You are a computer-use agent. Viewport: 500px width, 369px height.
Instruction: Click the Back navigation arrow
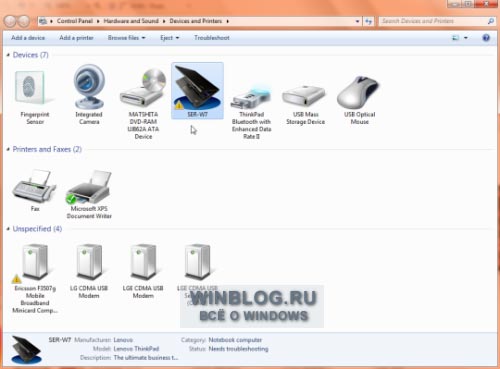pos(10,21)
